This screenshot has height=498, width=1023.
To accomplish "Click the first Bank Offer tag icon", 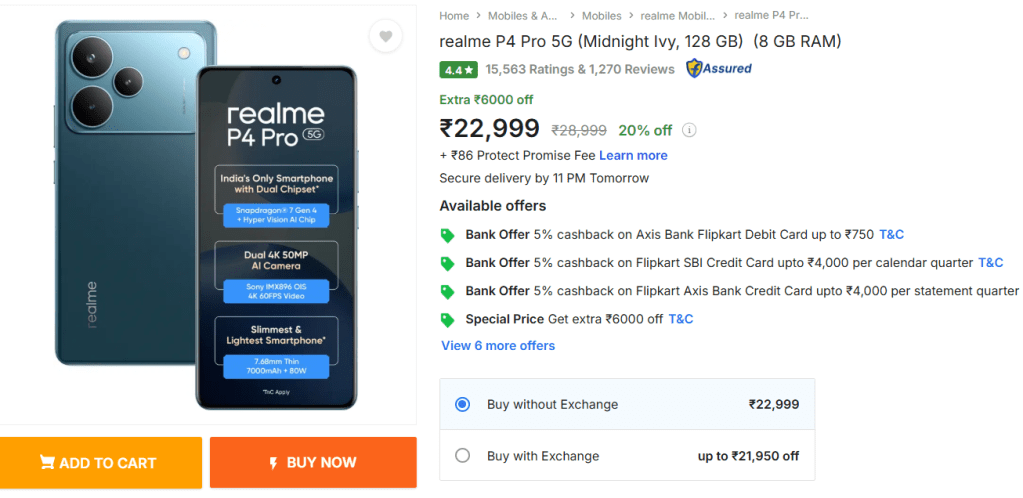I will pos(447,235).
